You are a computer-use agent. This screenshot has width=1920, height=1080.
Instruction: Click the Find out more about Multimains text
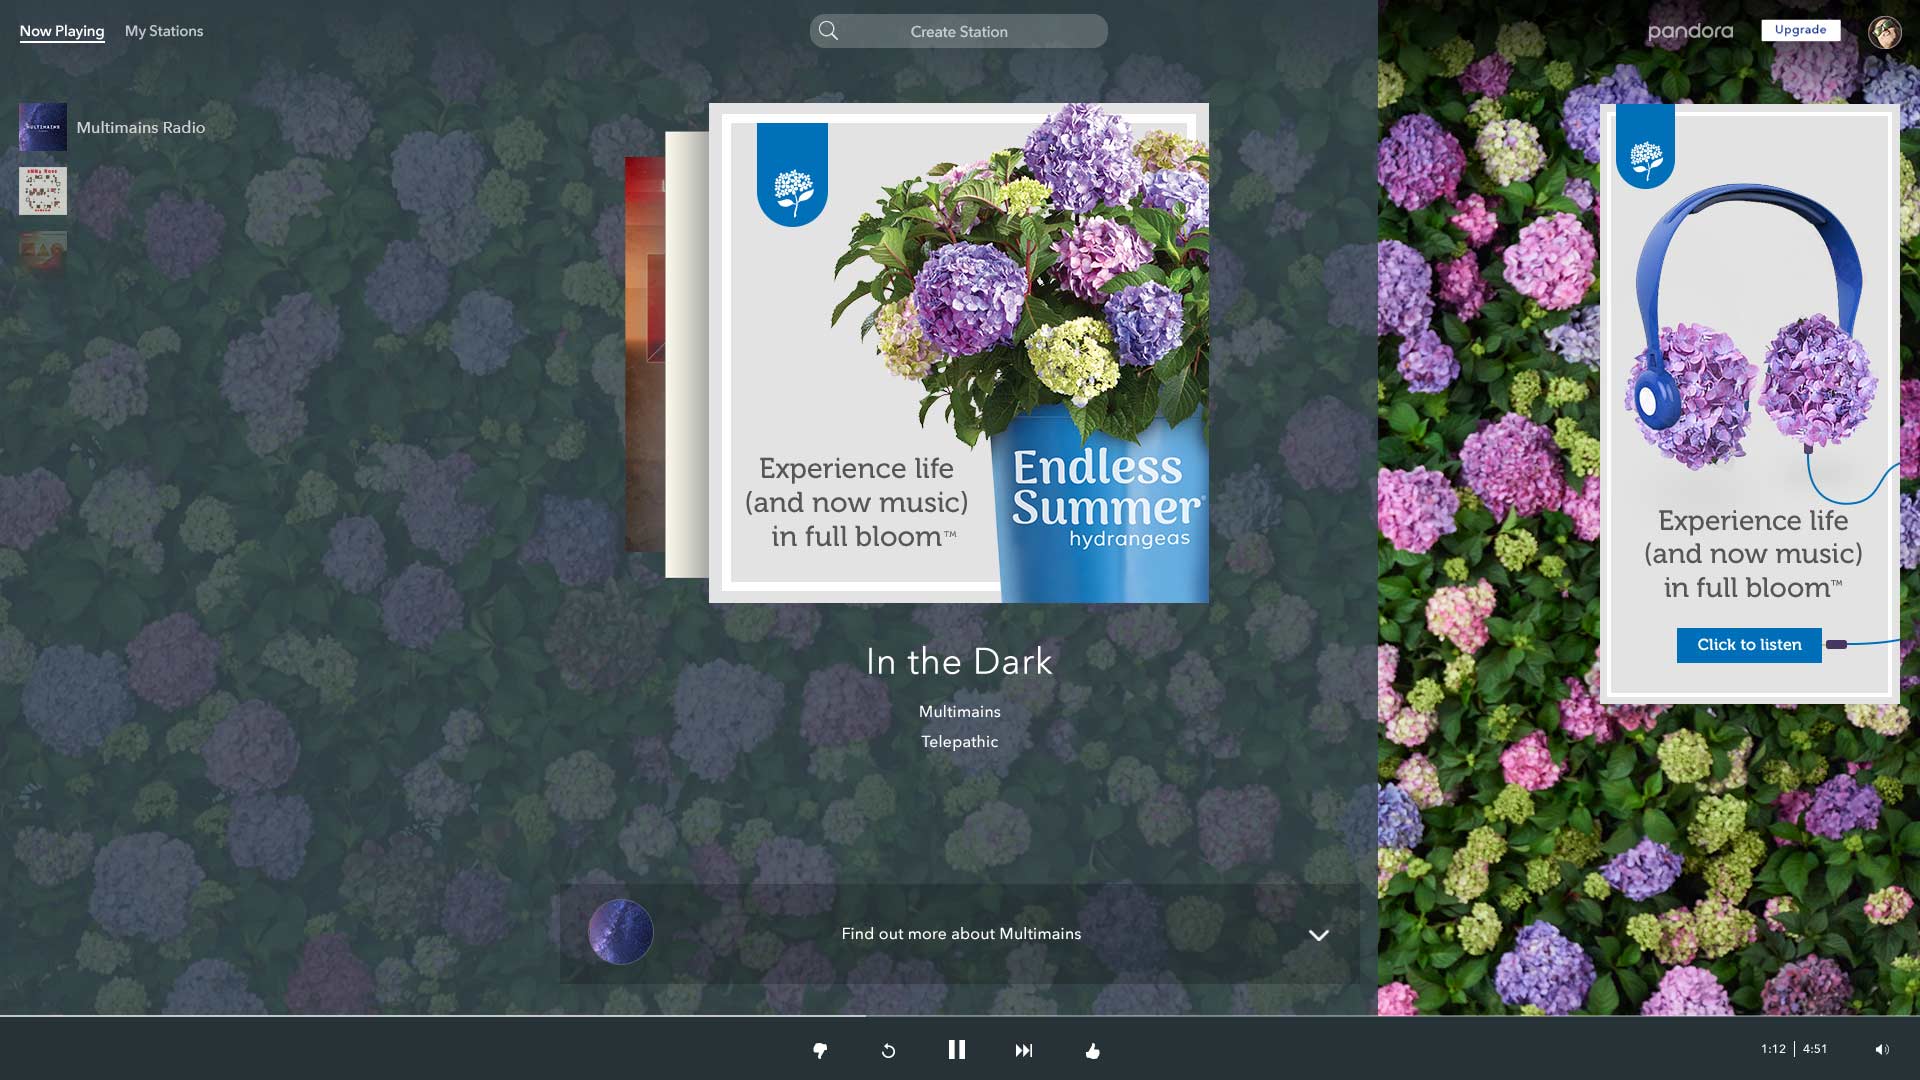(961, 934)
